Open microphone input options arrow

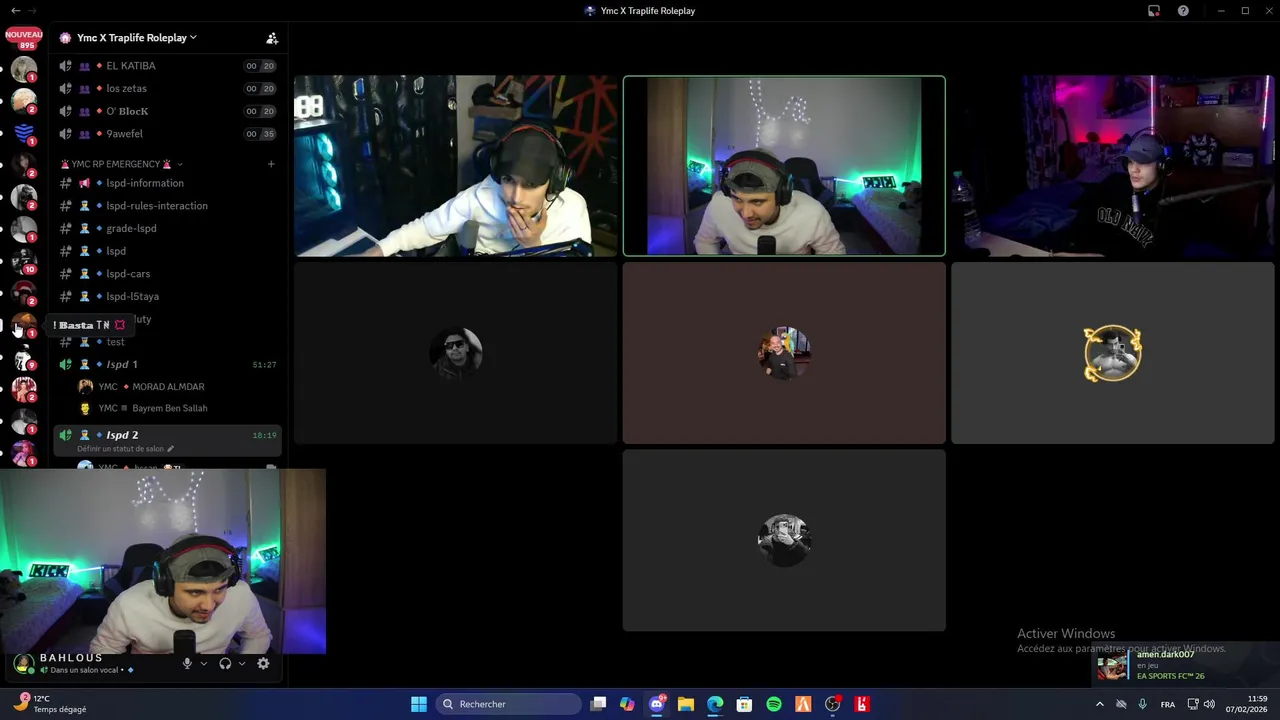pos(204,664)
